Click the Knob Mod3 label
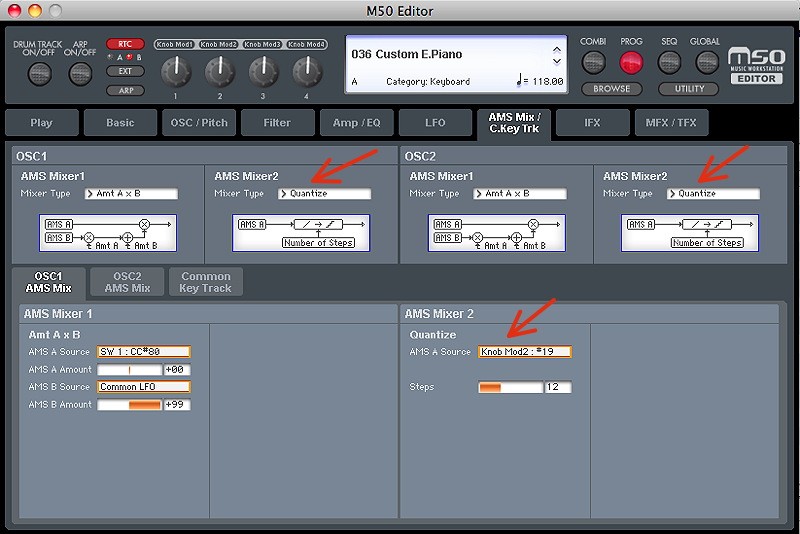Viewport: 800px width, 534px height. coord(262,44)
